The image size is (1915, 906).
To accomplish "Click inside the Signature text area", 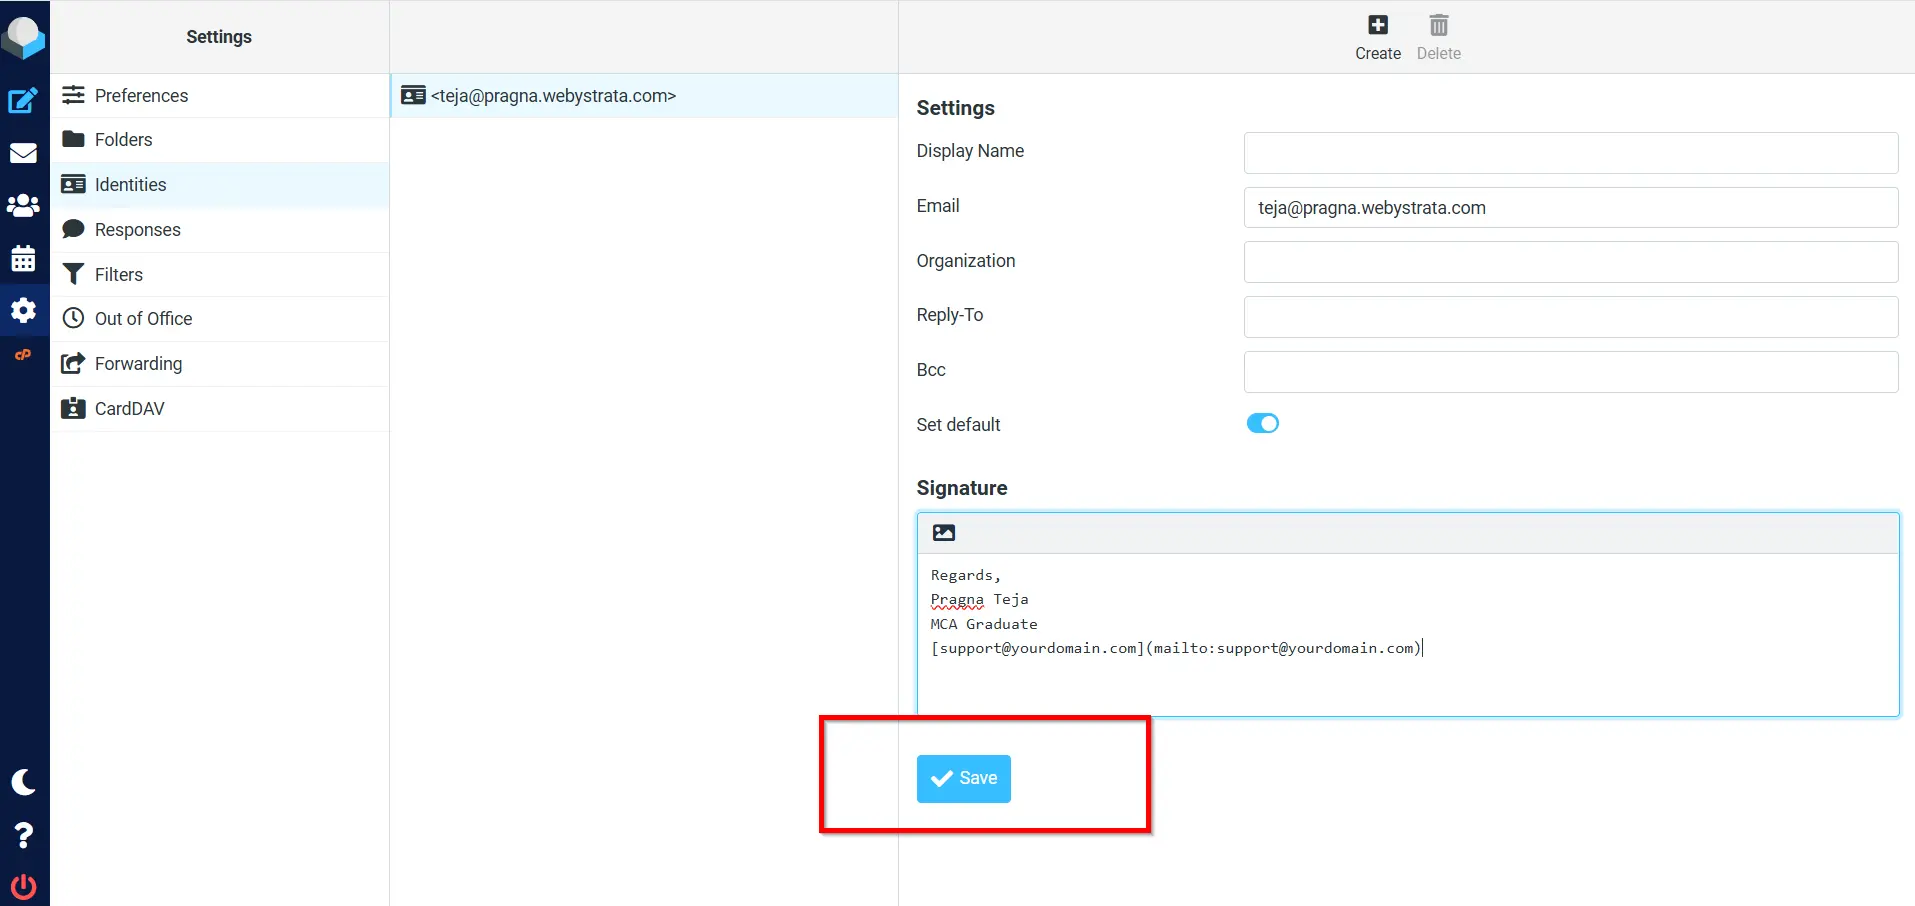I will pos(1408,634).
